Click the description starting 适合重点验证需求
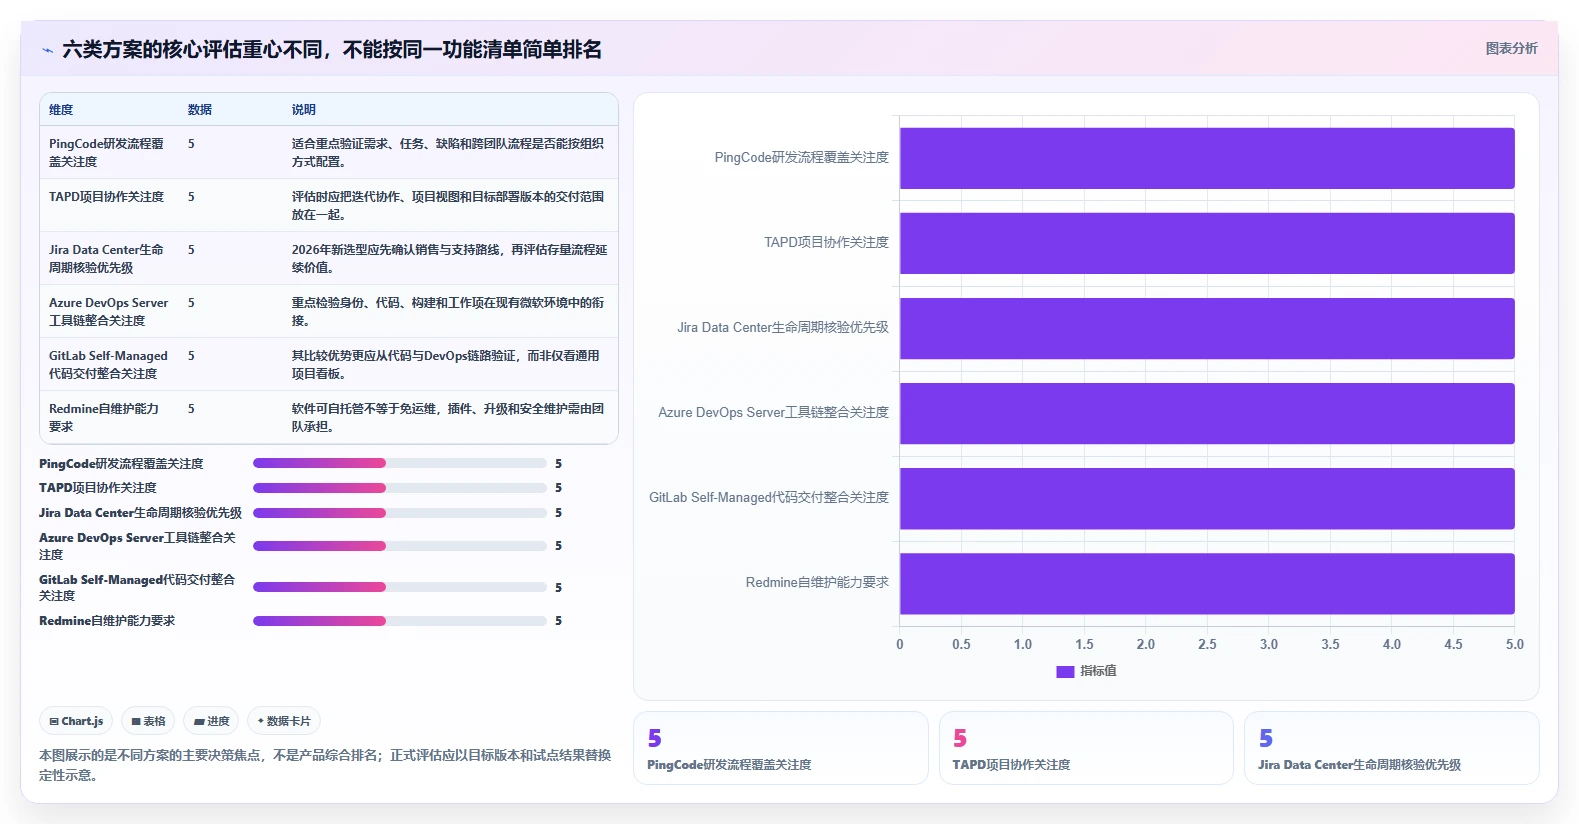This screenshot has width=1579, height=824. (x=448, y=153)
